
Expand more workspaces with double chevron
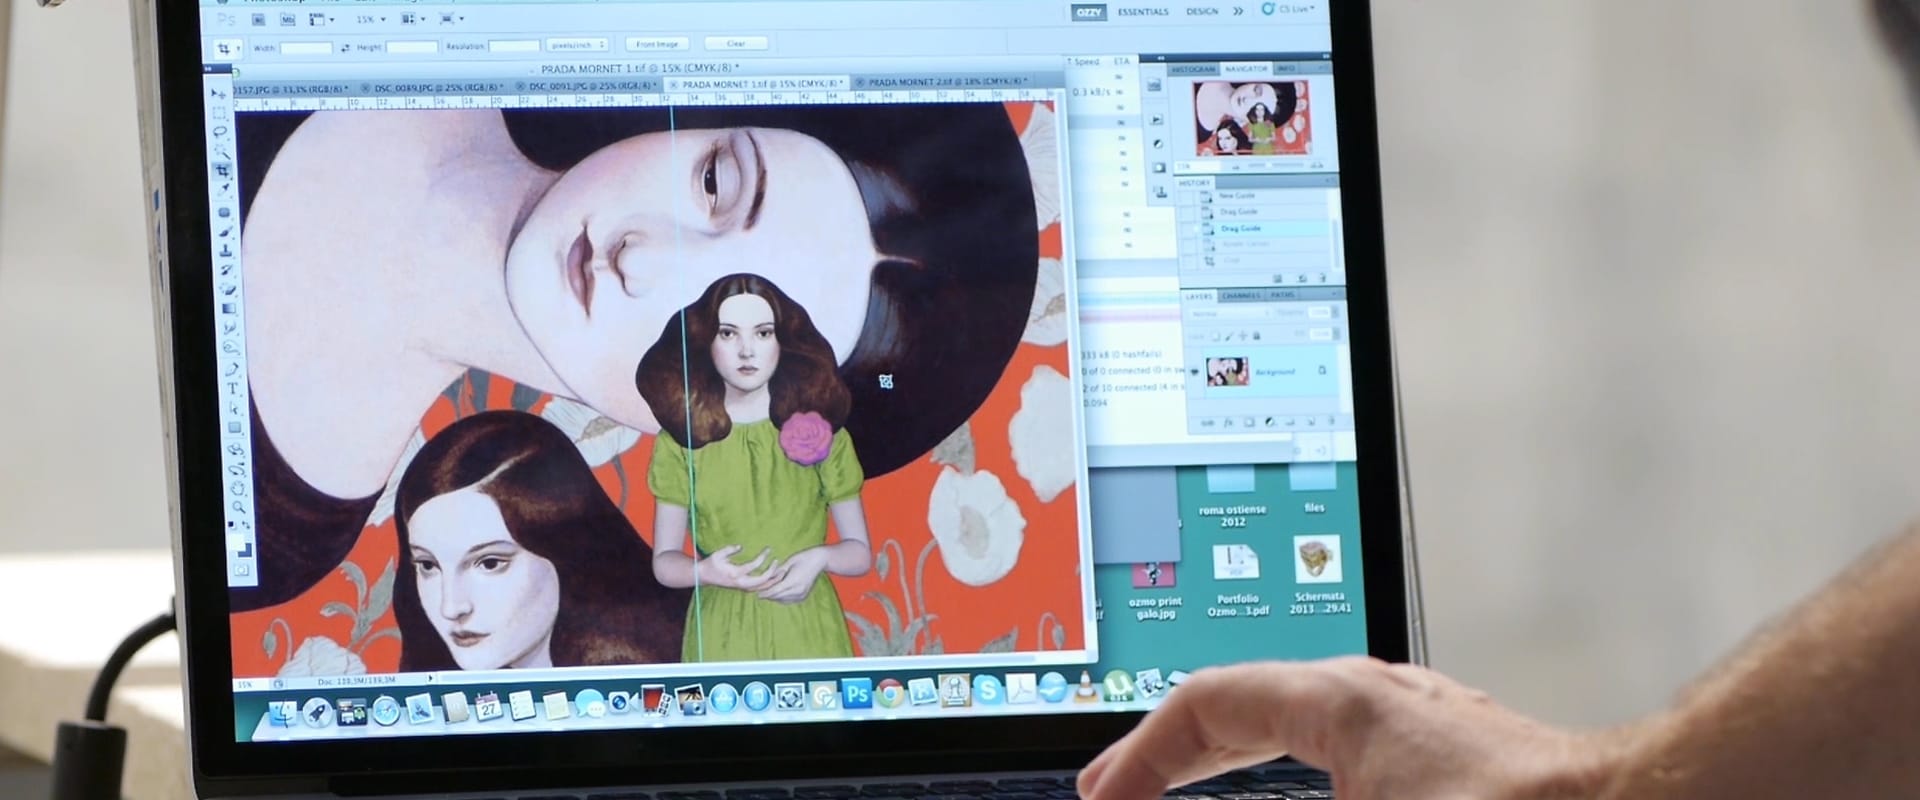click(1238, 11)
